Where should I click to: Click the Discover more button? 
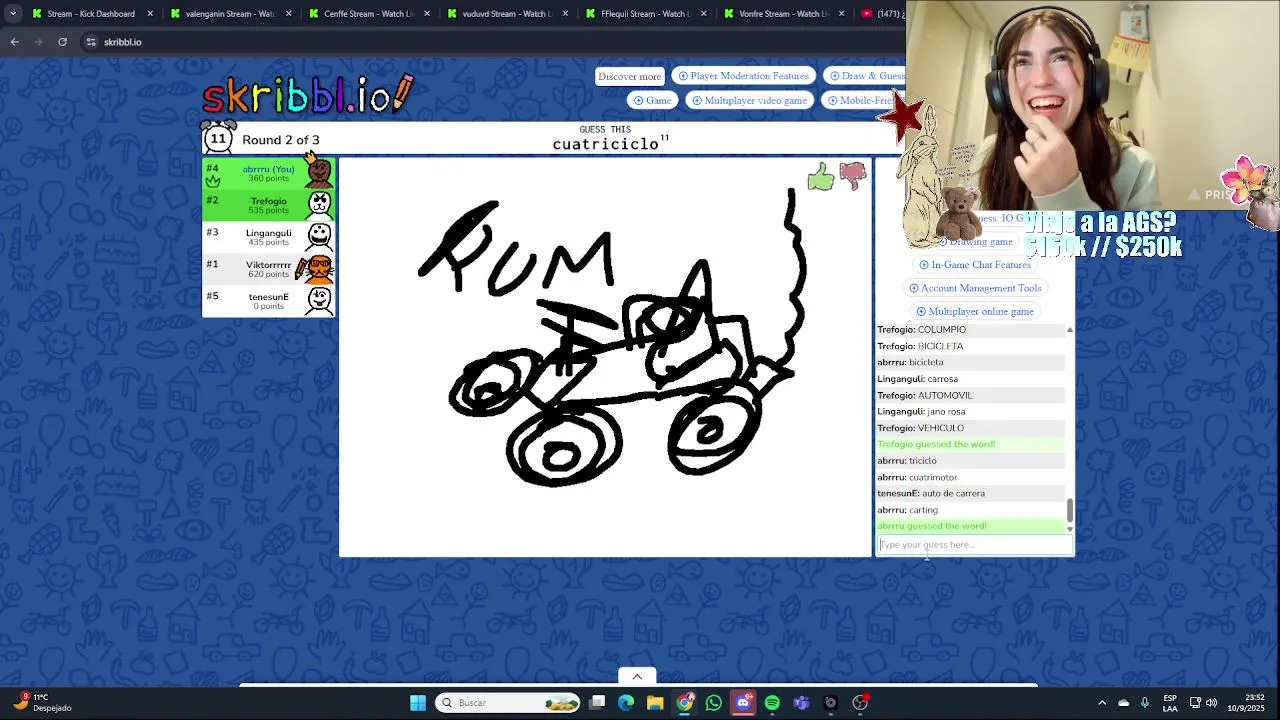pos(630,76)
